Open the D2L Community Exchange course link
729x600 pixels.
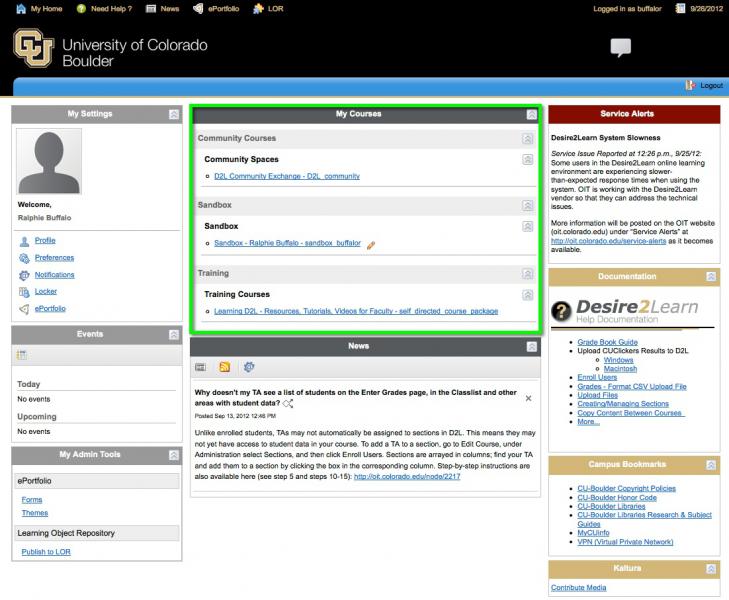pos(287,176)
